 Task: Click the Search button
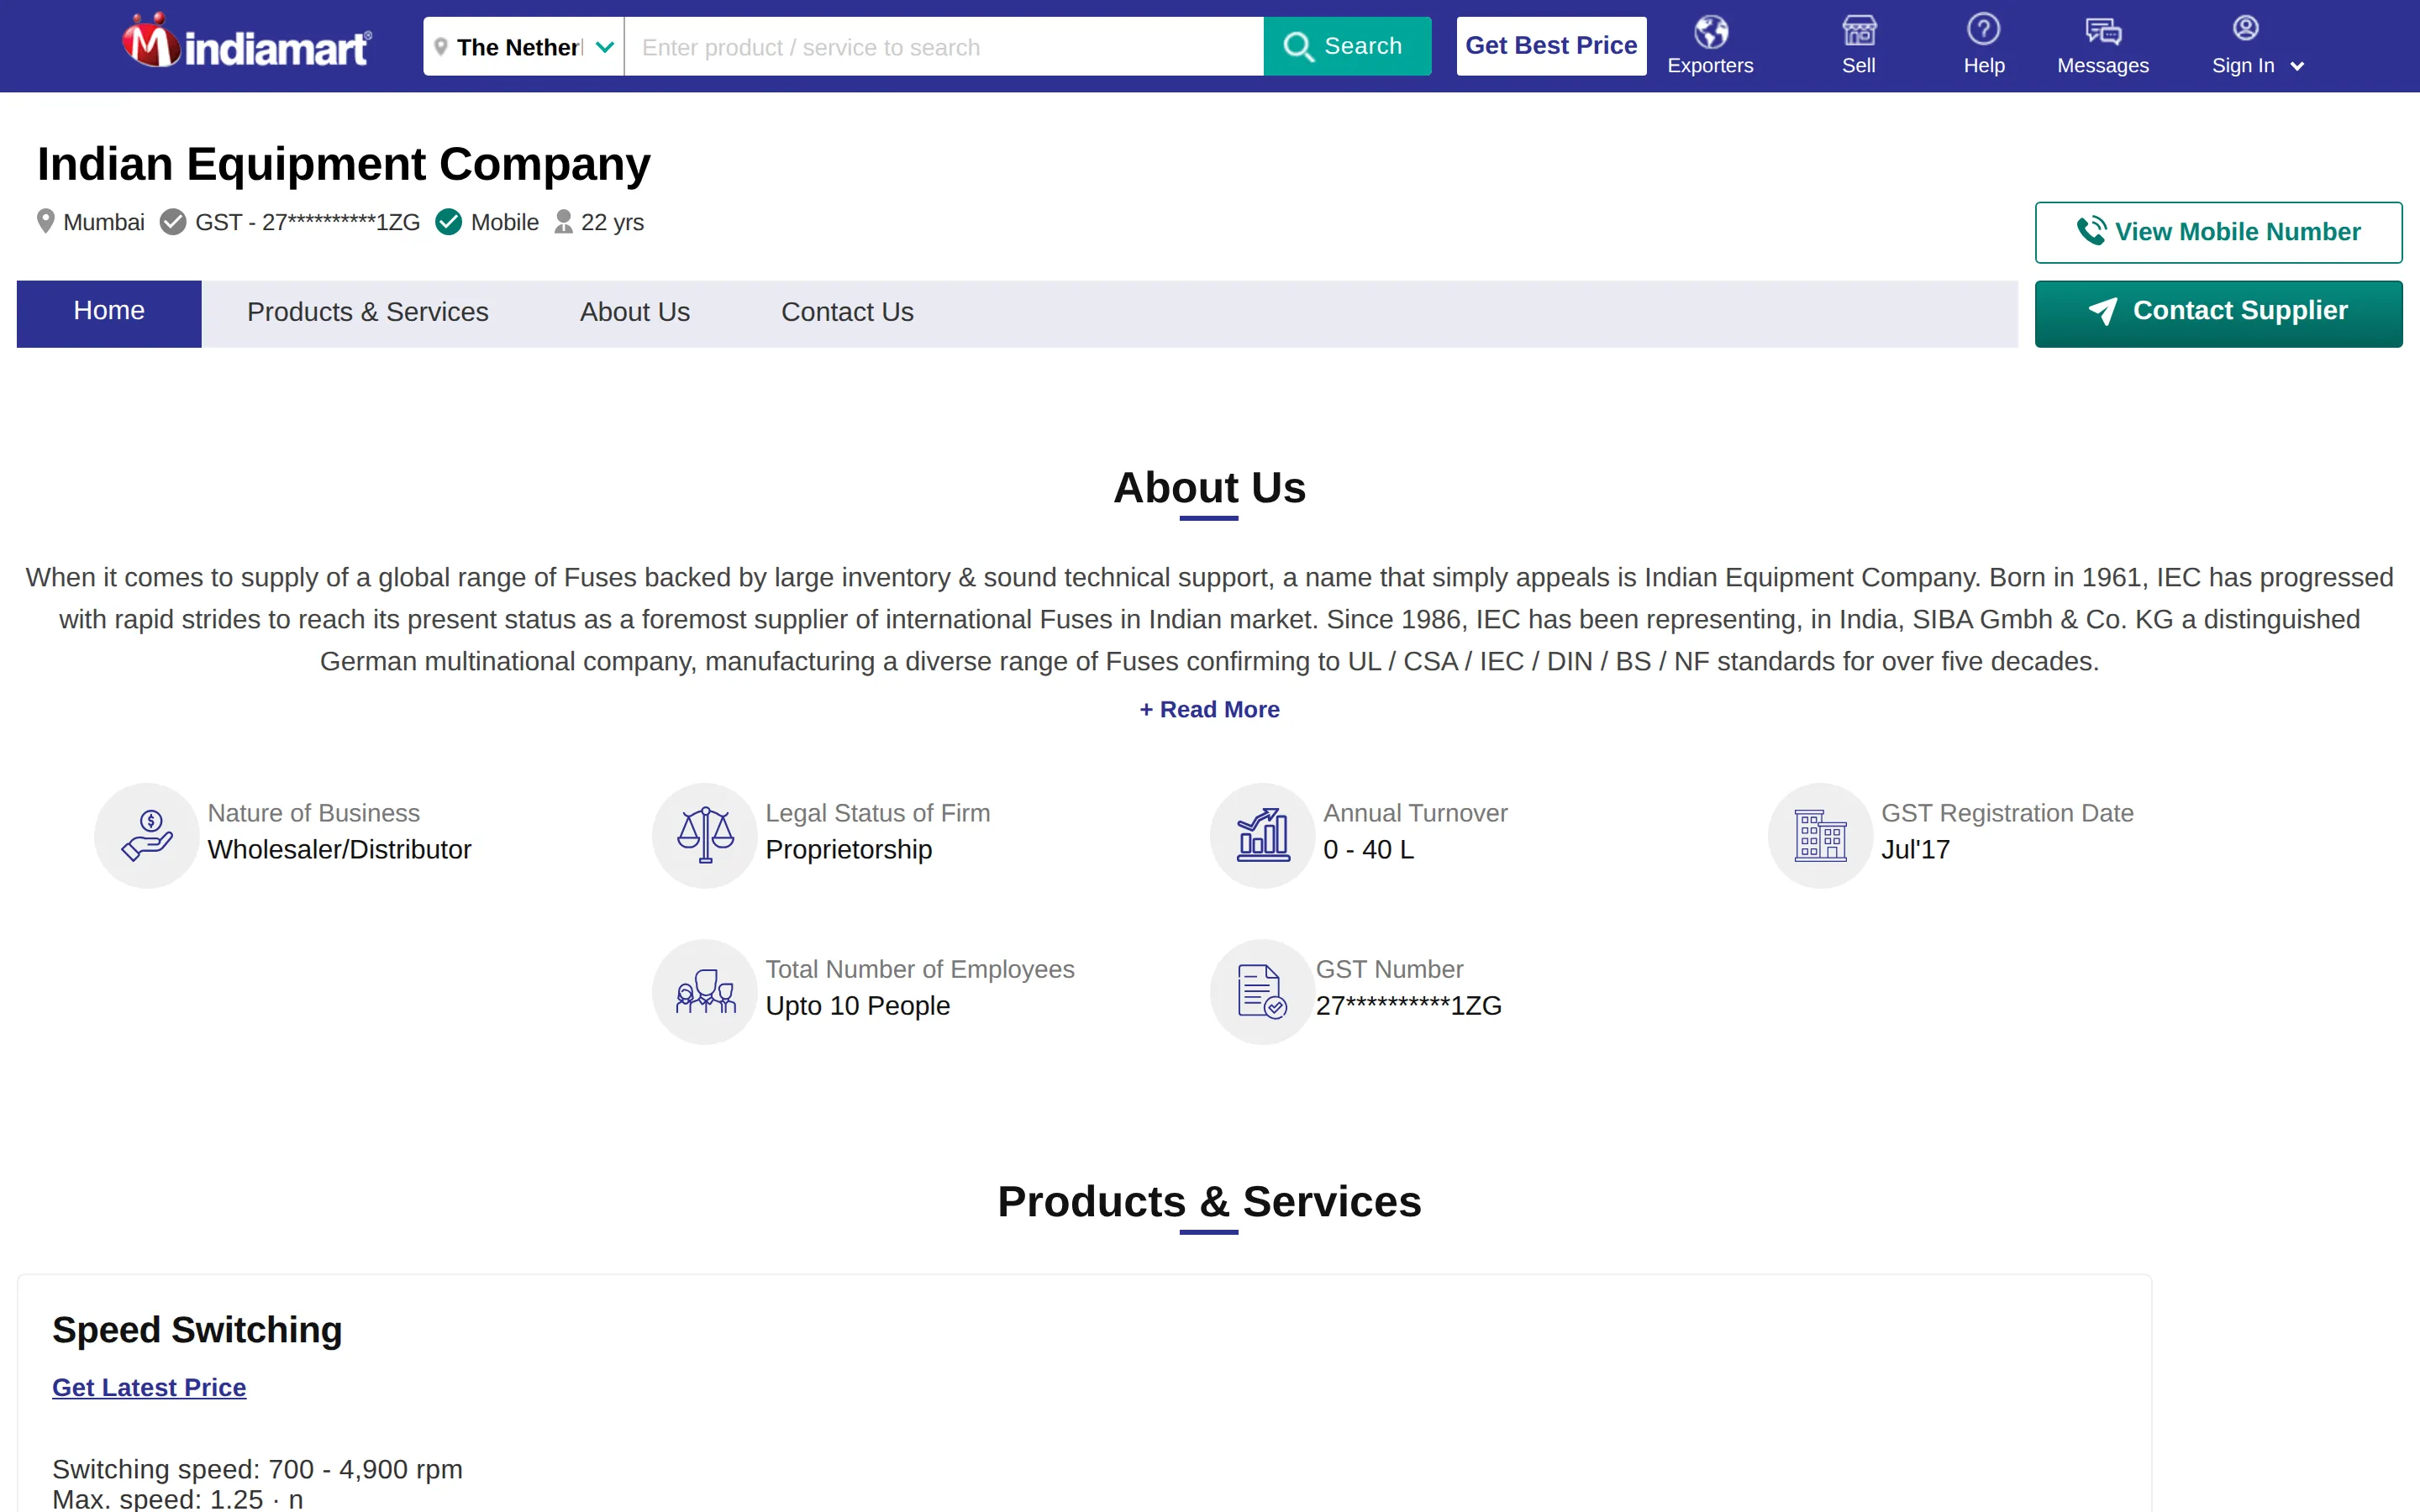point(1347,46)
